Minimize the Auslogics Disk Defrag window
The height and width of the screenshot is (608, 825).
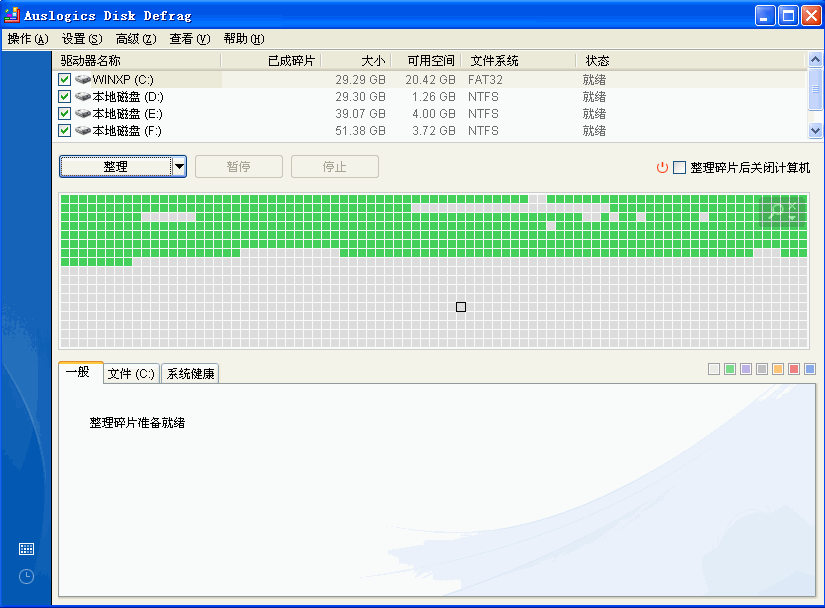(x=765, y=16)
